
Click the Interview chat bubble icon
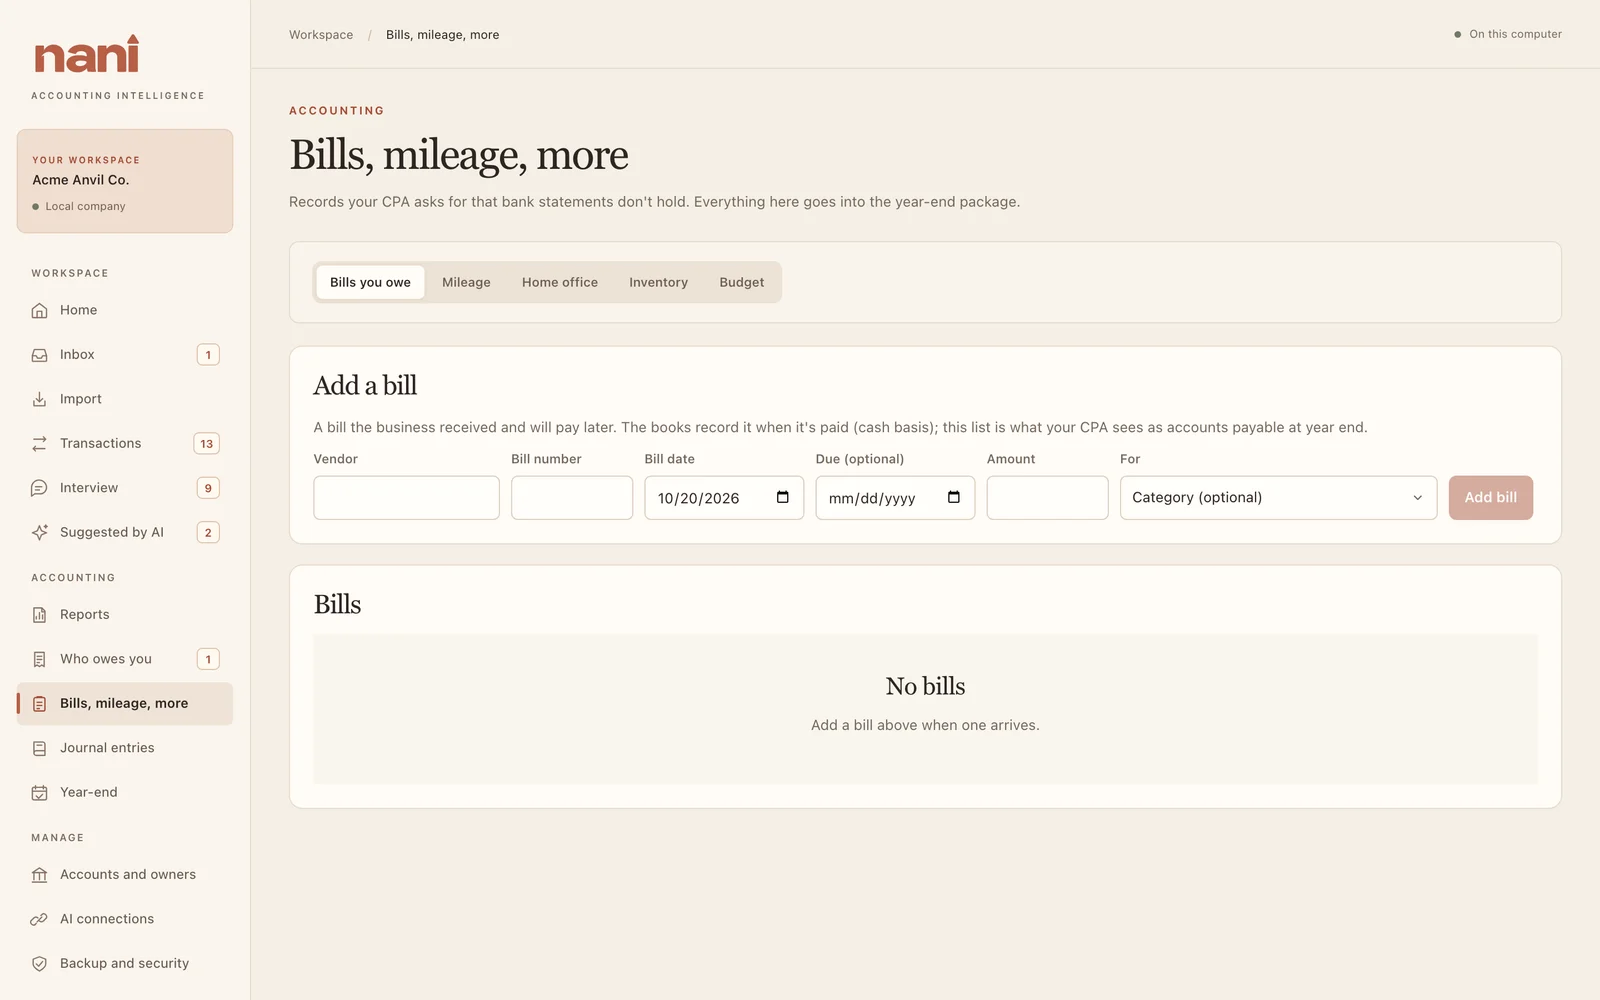[x=39, y=488]
